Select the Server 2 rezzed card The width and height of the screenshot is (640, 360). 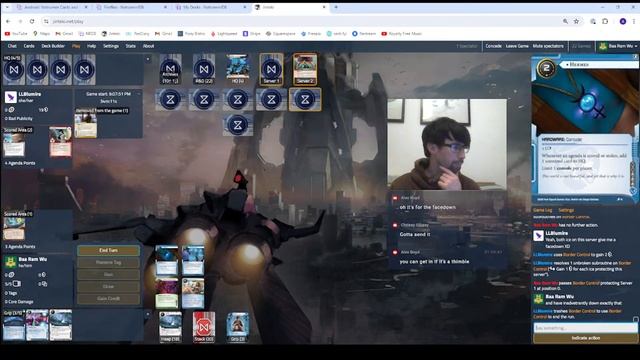(305, 69)
